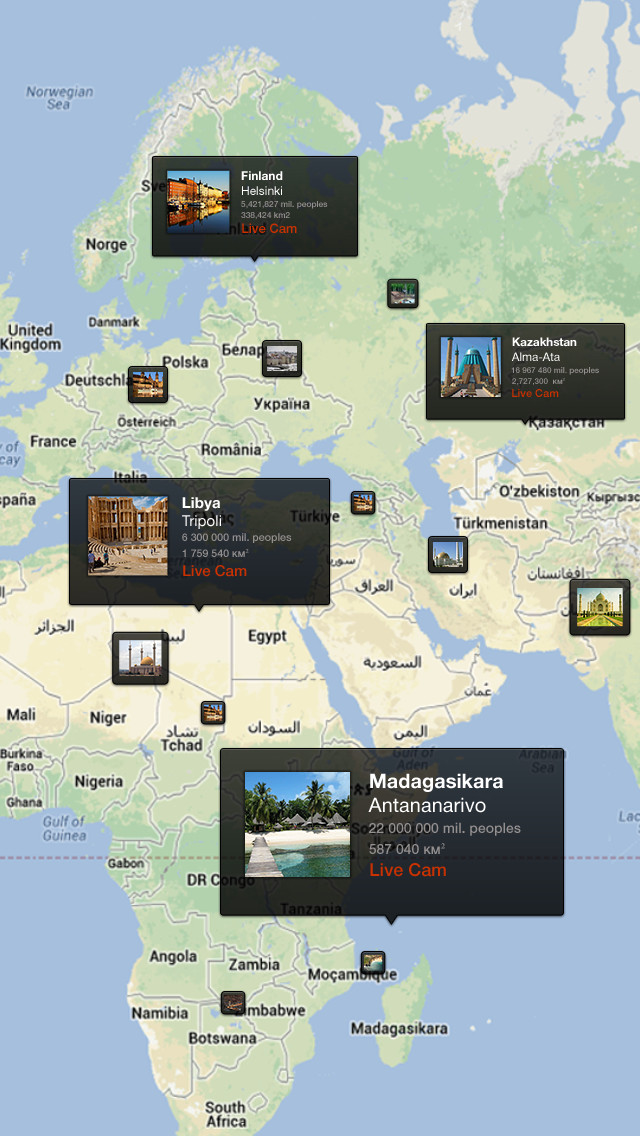Click '6 300 000 mil. peoples' text
This screenshot has height=1136, width=640.
click(x=236, y=538)
